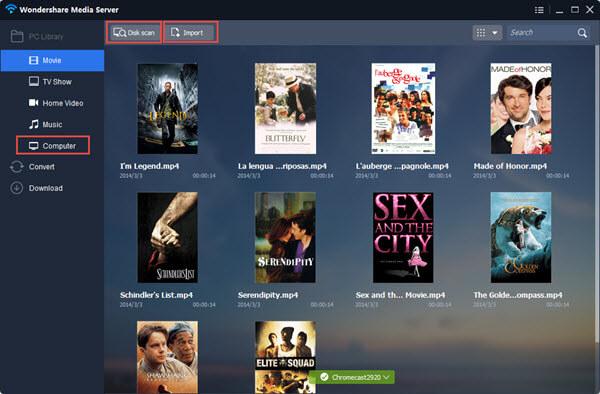Click the Wondershare Wi-Fi logo icon
This screenshot has width=600, height=394.
(11, 8)
